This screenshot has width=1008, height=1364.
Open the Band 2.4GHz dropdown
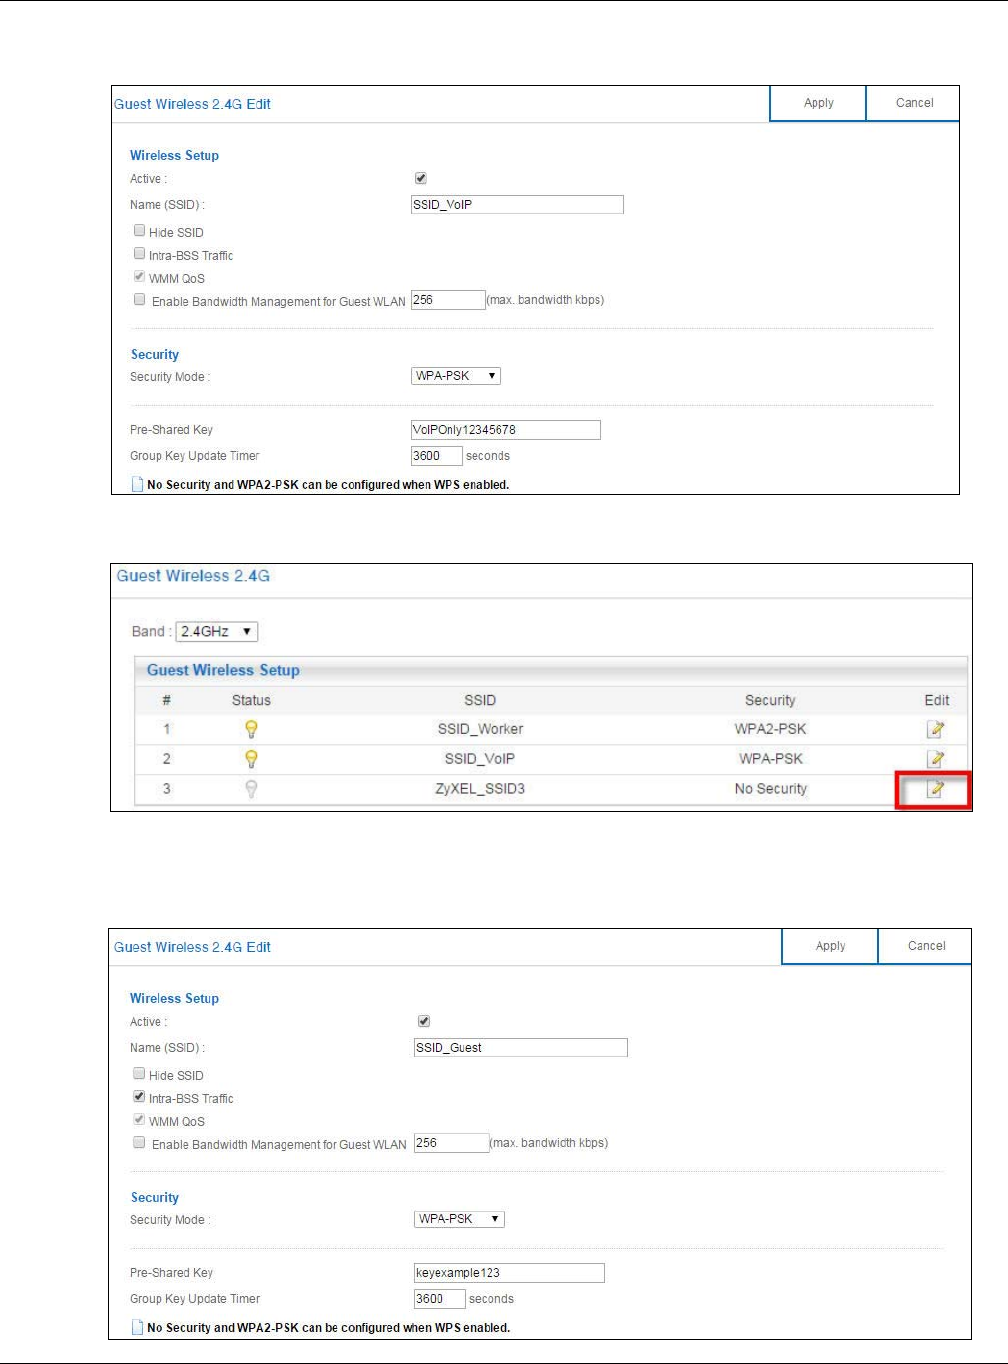click(217, 631)
